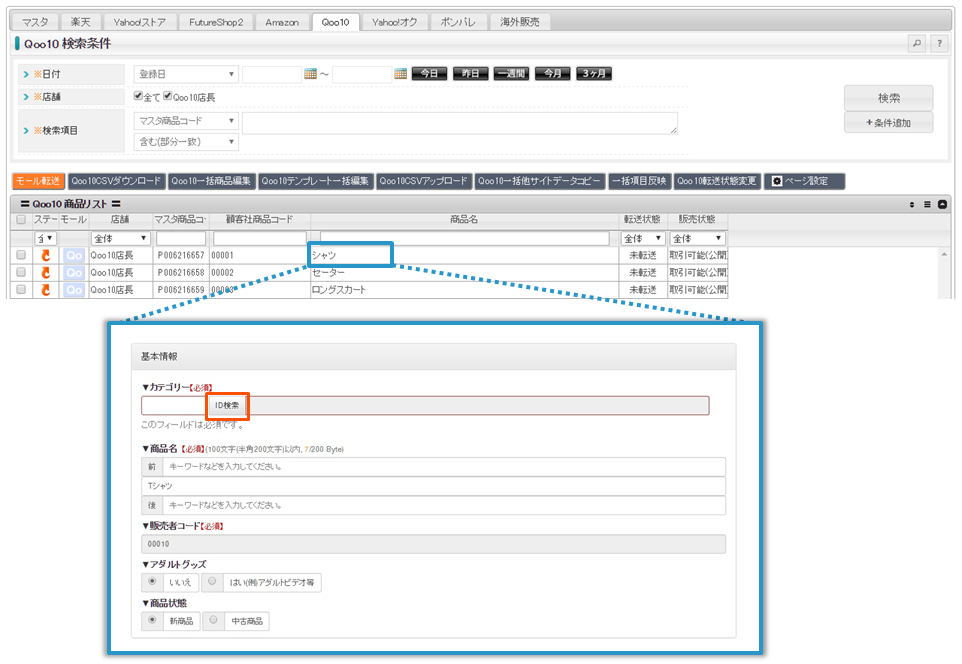Click Qoo mall icon for product 00003
Viewport: 962px width, 664px height.
74,290
